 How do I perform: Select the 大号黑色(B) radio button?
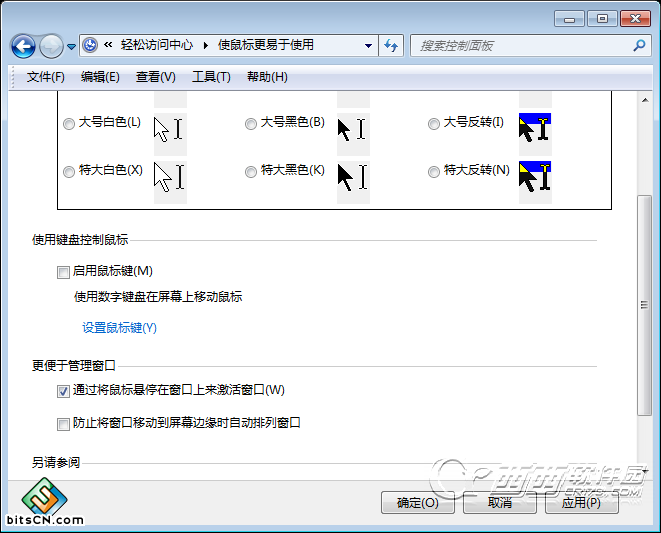click(x=251, y=124)
